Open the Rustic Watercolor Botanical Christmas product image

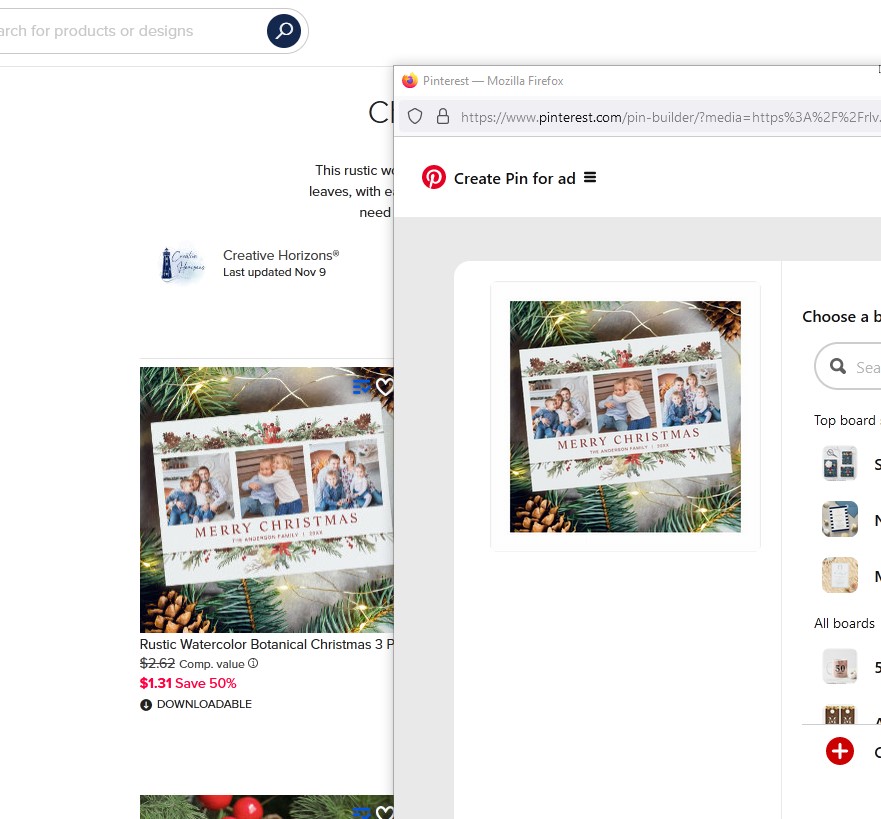point(267,500)
